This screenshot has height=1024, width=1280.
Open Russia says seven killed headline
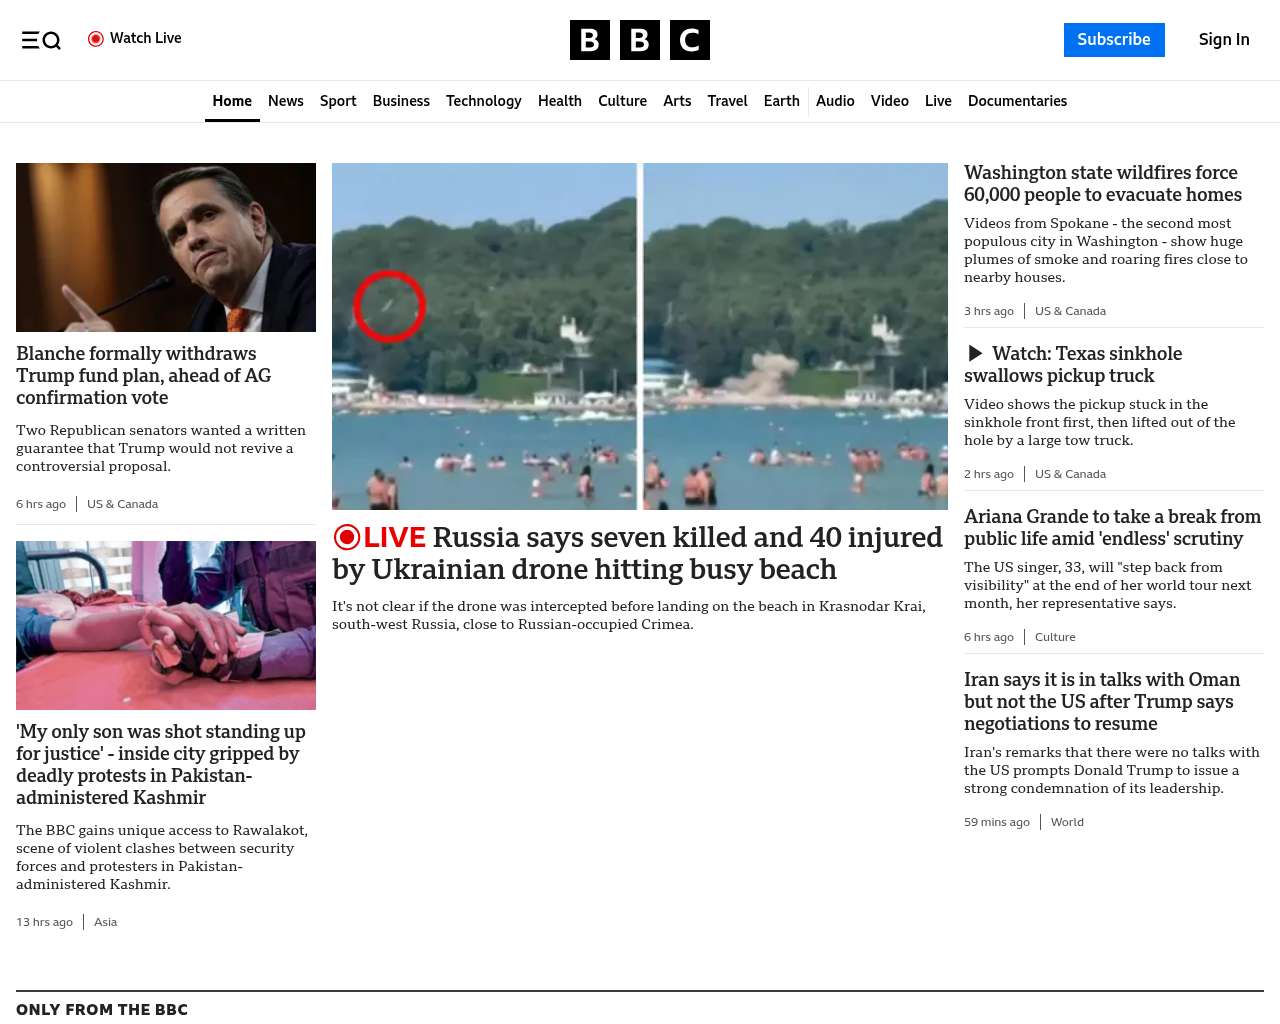click(640, 553)
